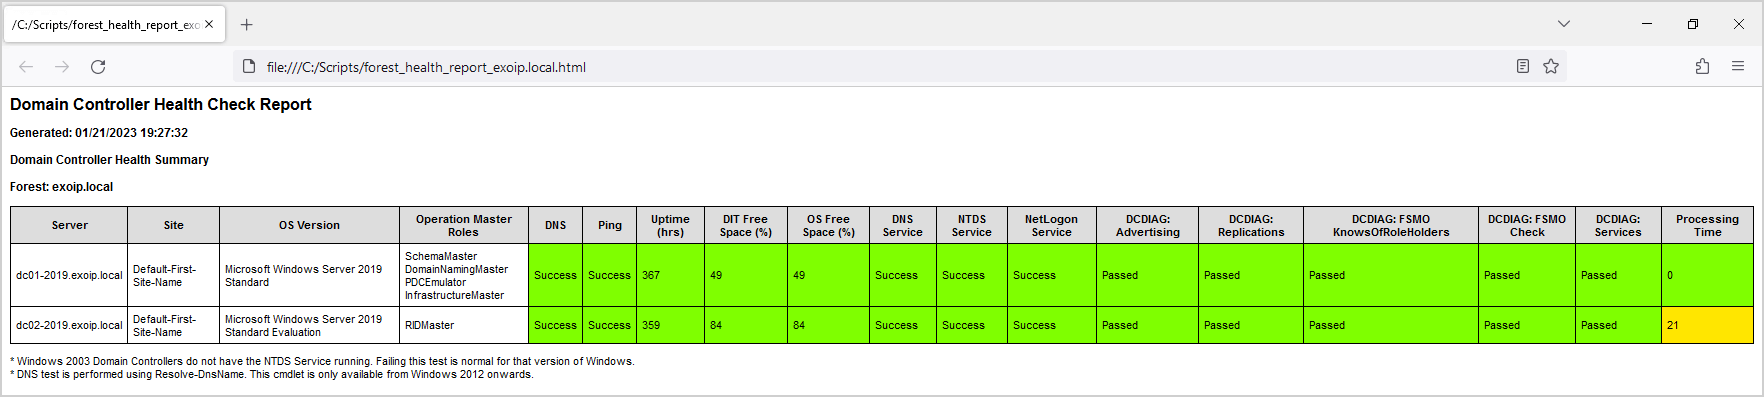Click dc01 DCDIAG Advertising Passed cell

coord(1147,275)
